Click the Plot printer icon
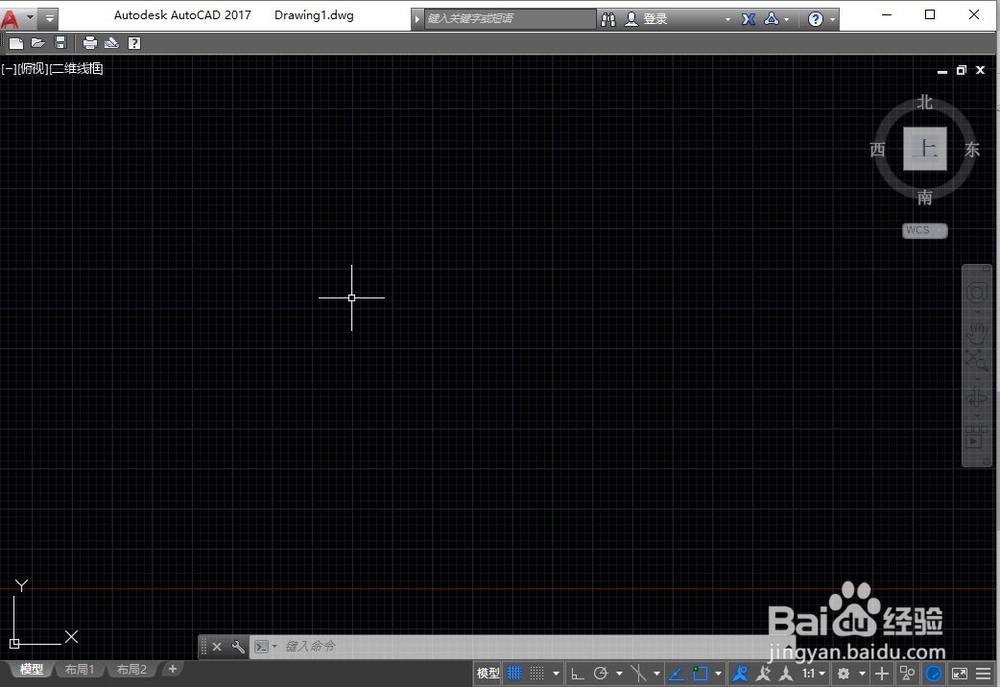The image size is (1000, 687). [90, 43]
